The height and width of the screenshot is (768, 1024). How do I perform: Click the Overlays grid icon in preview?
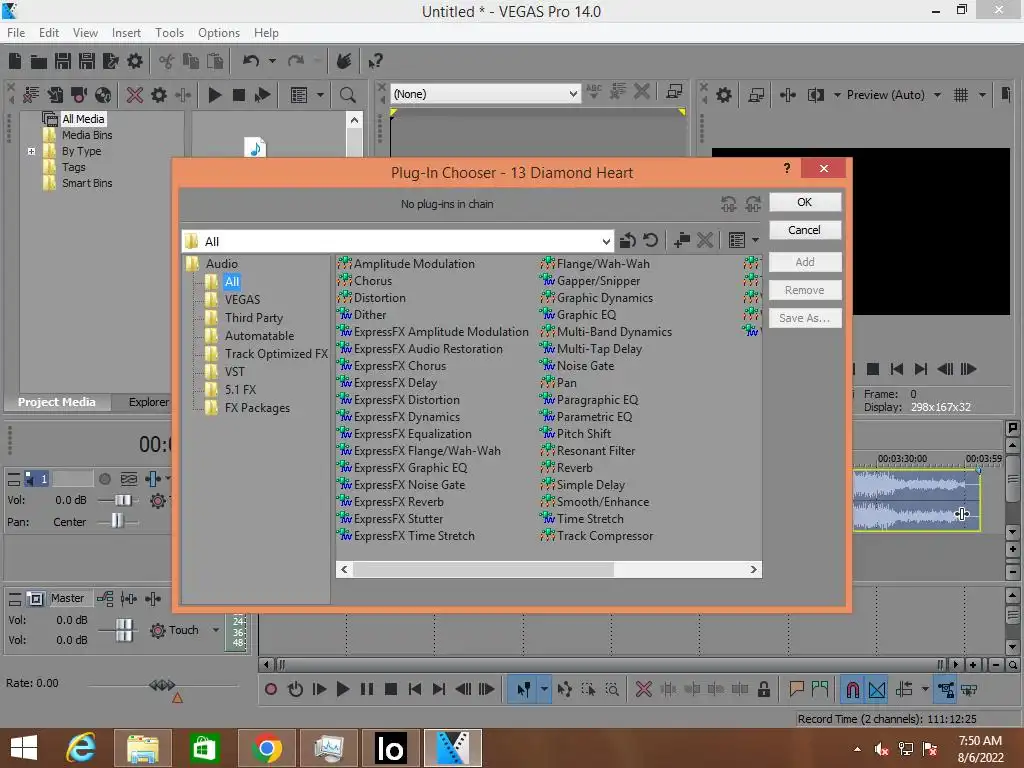pyautogui.click(x=961, y=95)
